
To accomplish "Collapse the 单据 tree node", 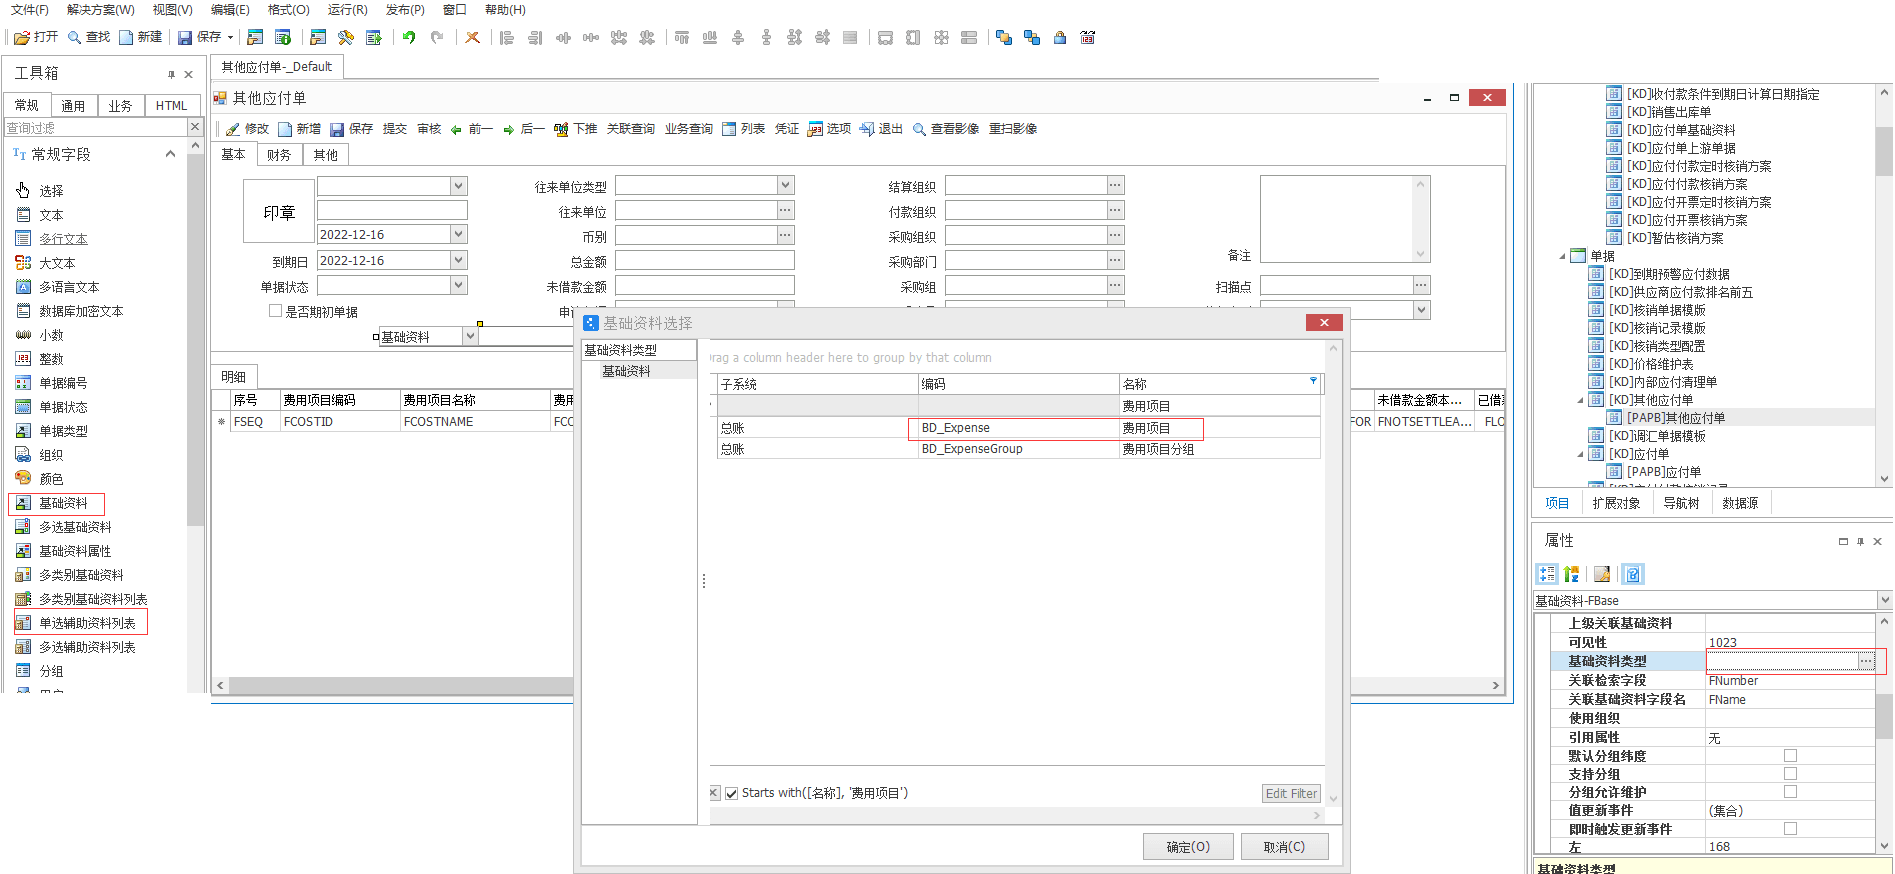I will (x=1562, y=256).
